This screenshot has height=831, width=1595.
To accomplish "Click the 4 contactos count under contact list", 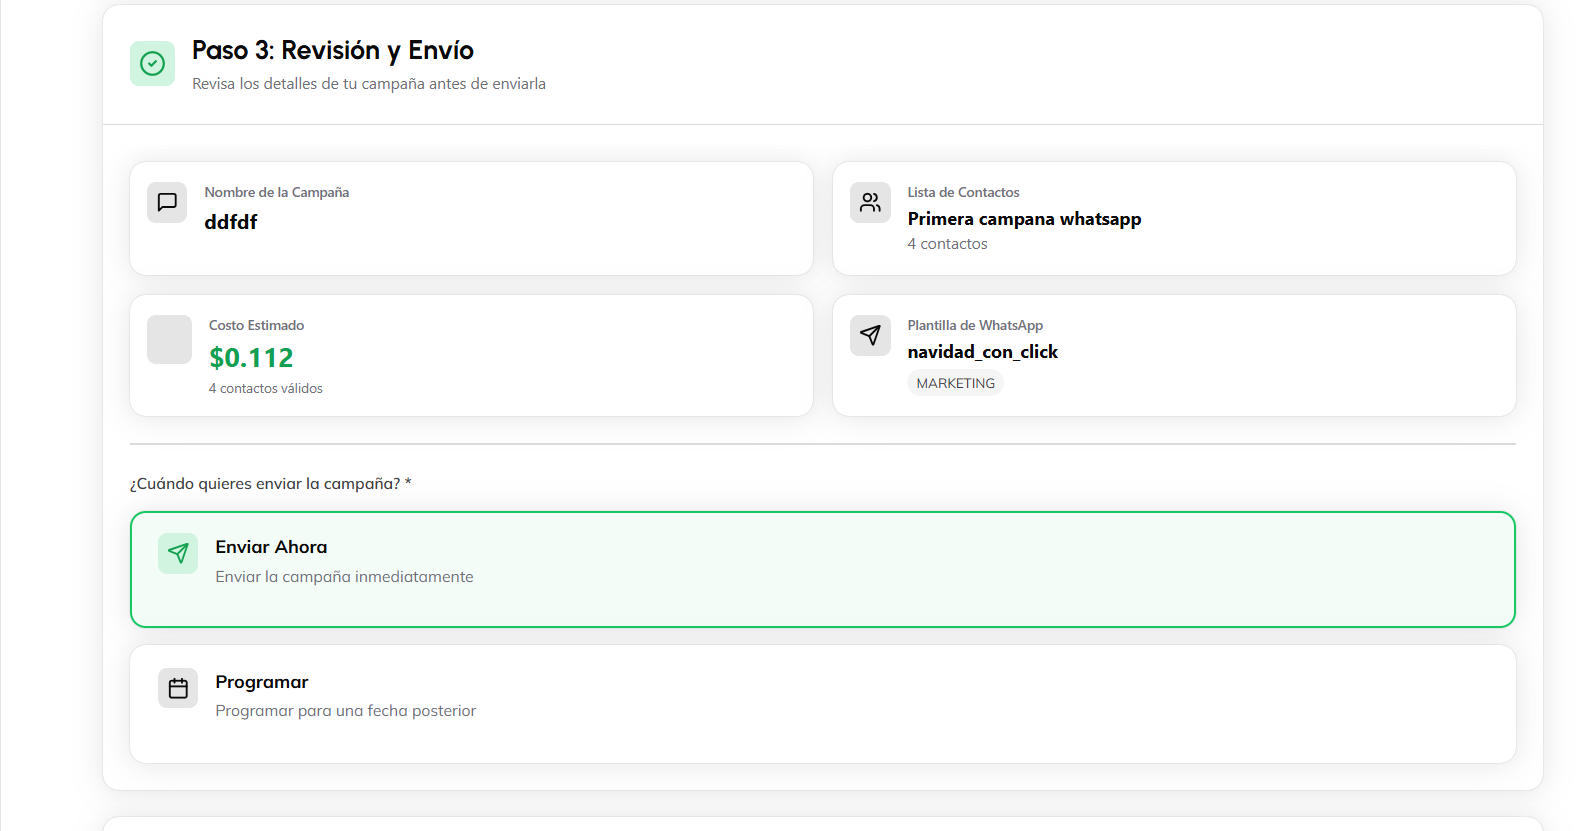I will (947, 244).
